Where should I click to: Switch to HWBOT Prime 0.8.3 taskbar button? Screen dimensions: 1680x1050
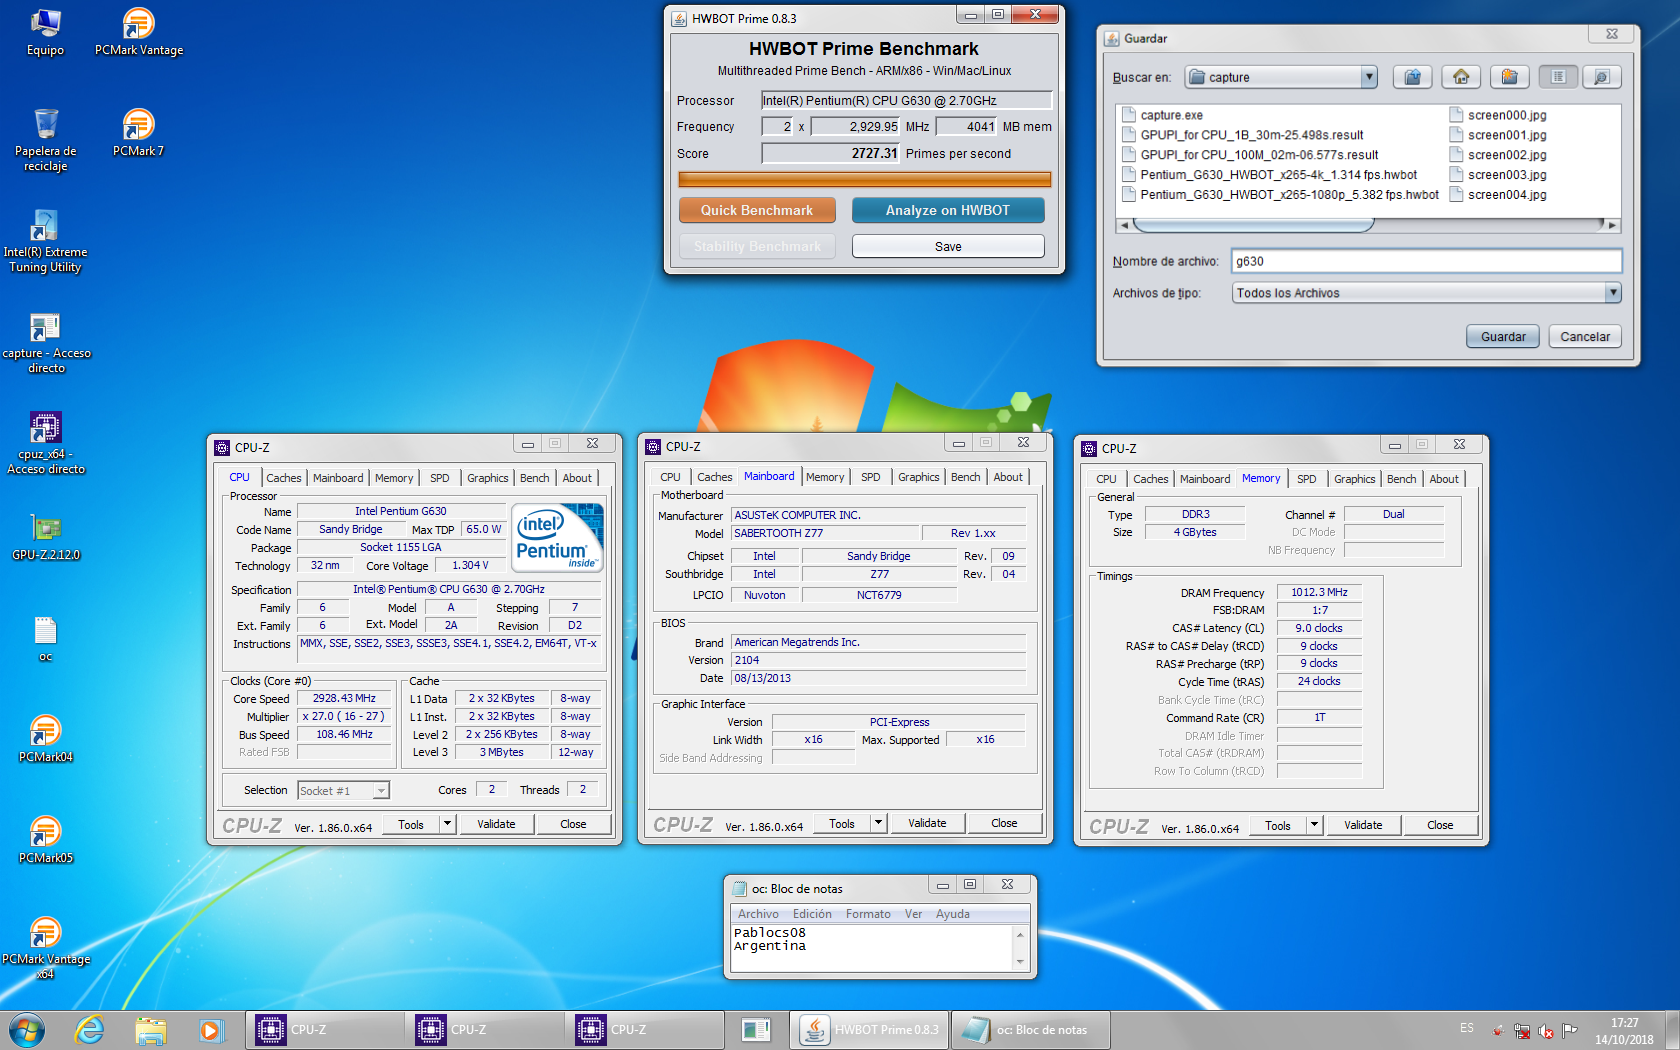[x=870, y=1029]
